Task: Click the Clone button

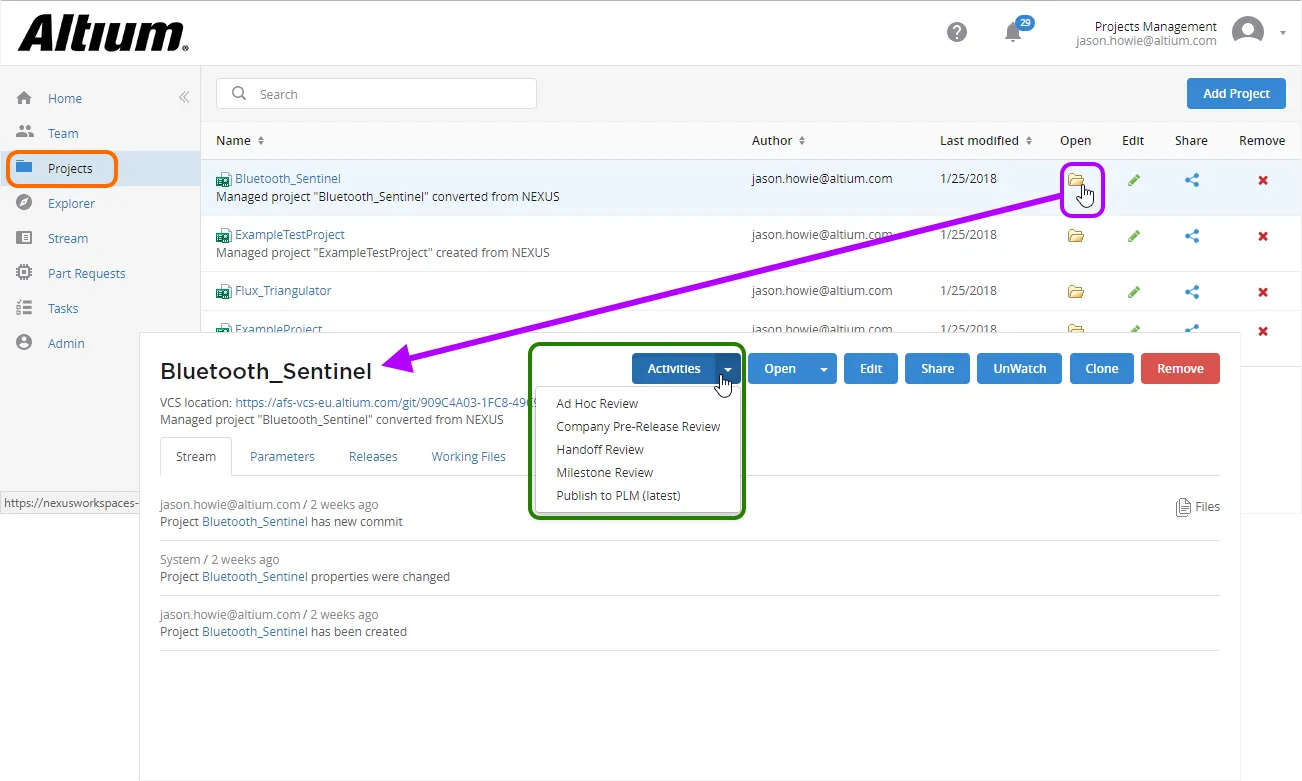Action: tap(1102, 368)
